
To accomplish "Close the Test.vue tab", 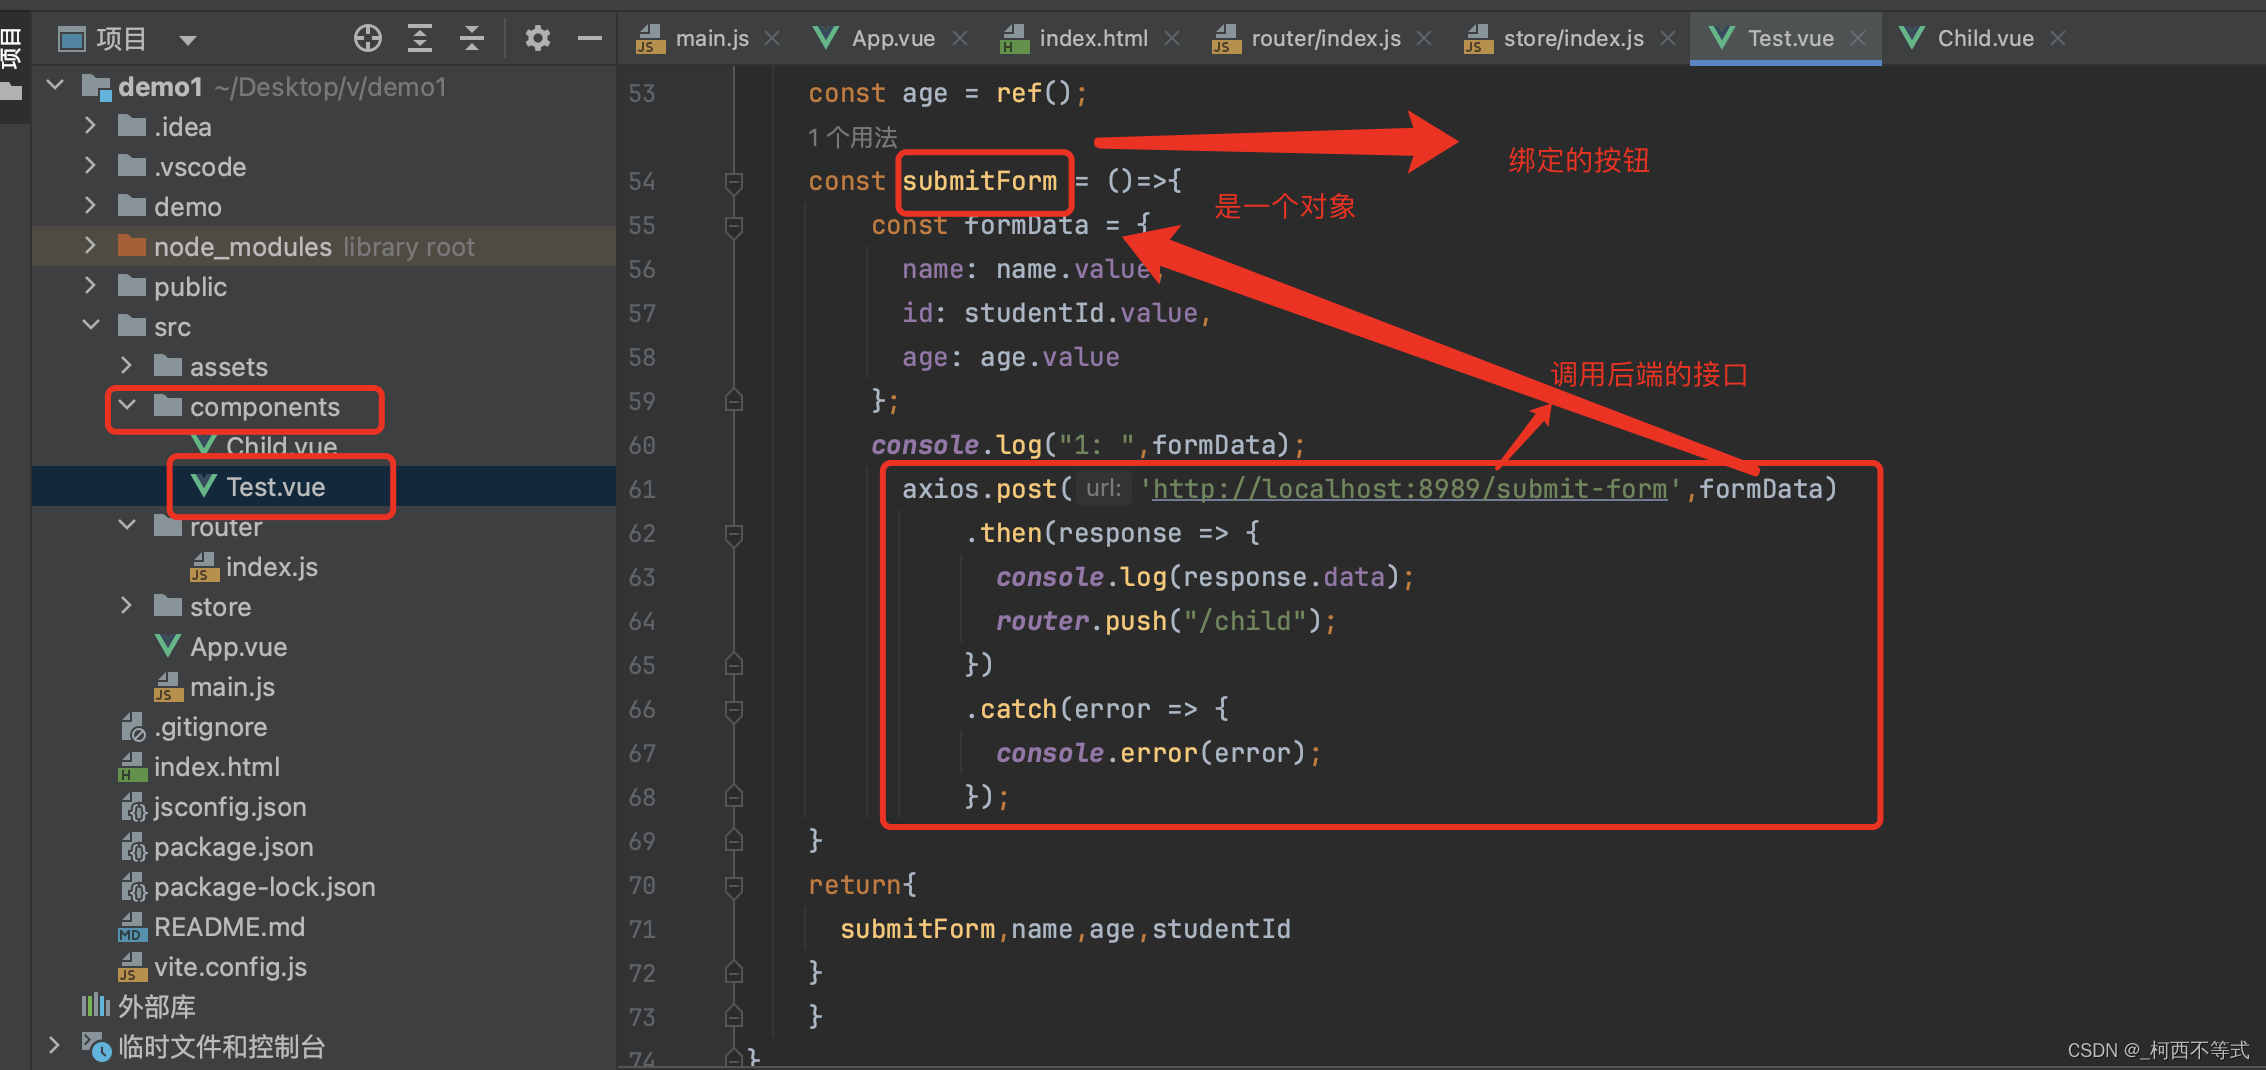I will [1858, 38].
